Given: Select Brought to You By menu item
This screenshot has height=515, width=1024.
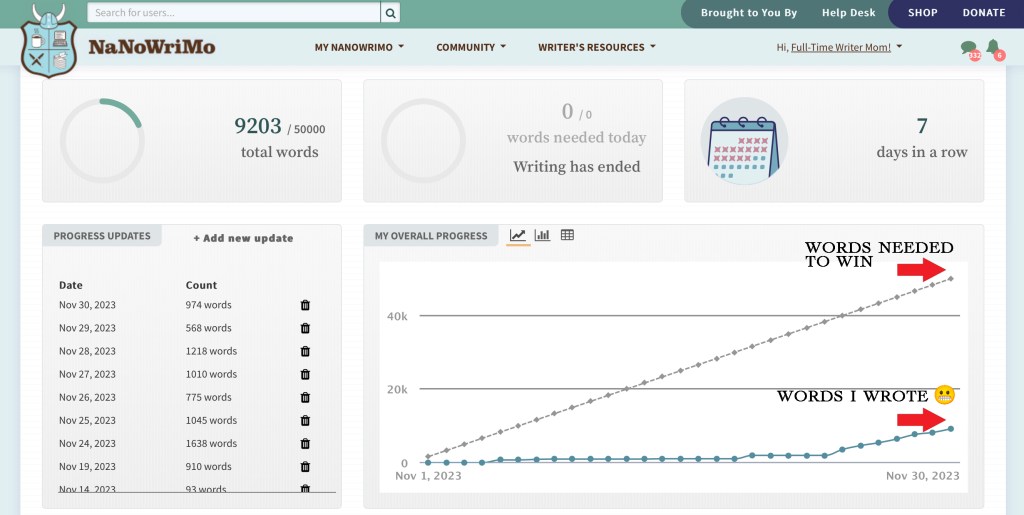Looking at the screenshot, I should 749,13.
